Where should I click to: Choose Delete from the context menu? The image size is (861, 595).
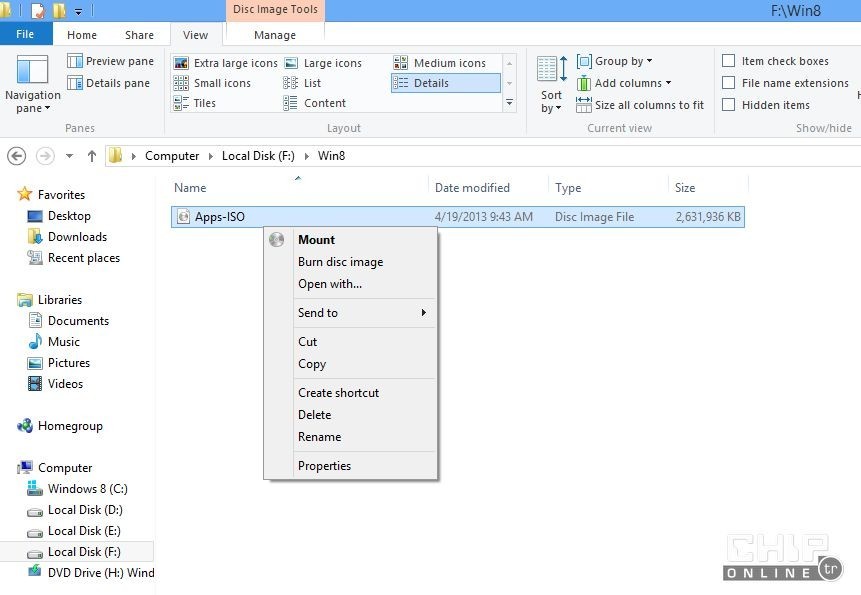point(351,415)
